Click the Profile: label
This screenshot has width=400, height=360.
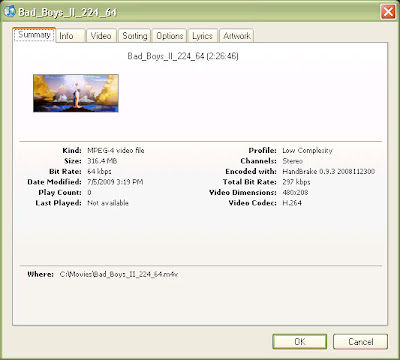[262, 150]
